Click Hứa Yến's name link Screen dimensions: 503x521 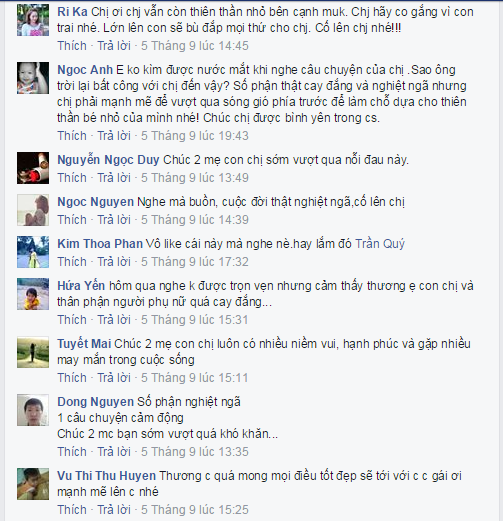[81, 286]
